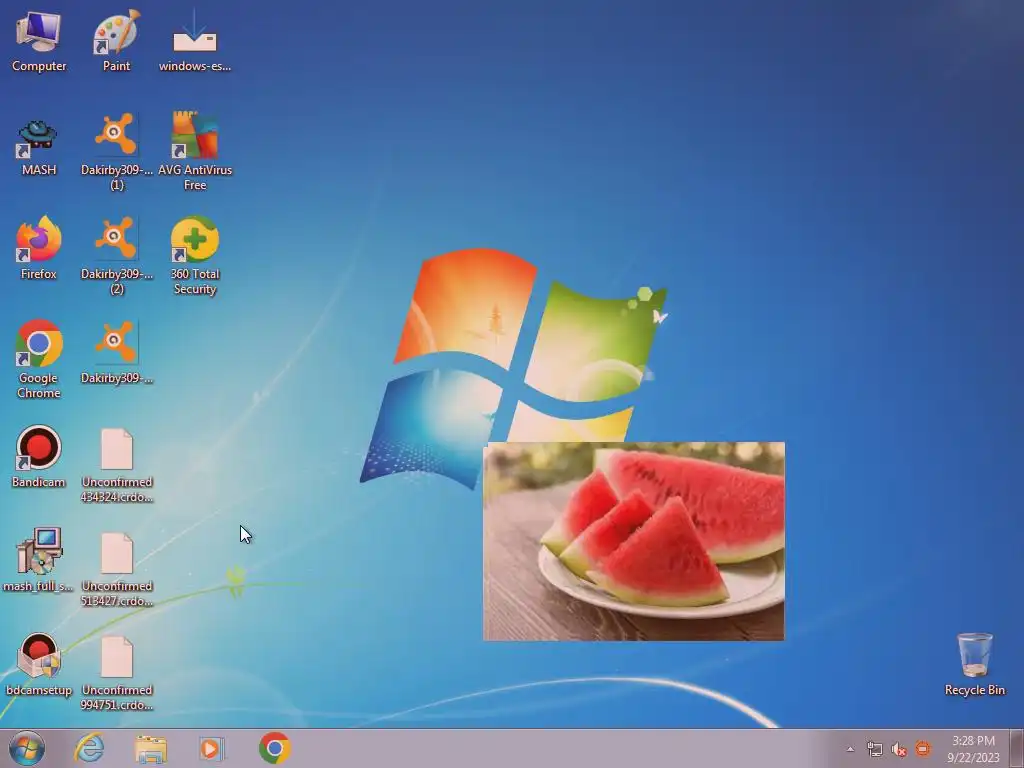Select the bdcamsetup installer icon

click(x=39, y=665)
